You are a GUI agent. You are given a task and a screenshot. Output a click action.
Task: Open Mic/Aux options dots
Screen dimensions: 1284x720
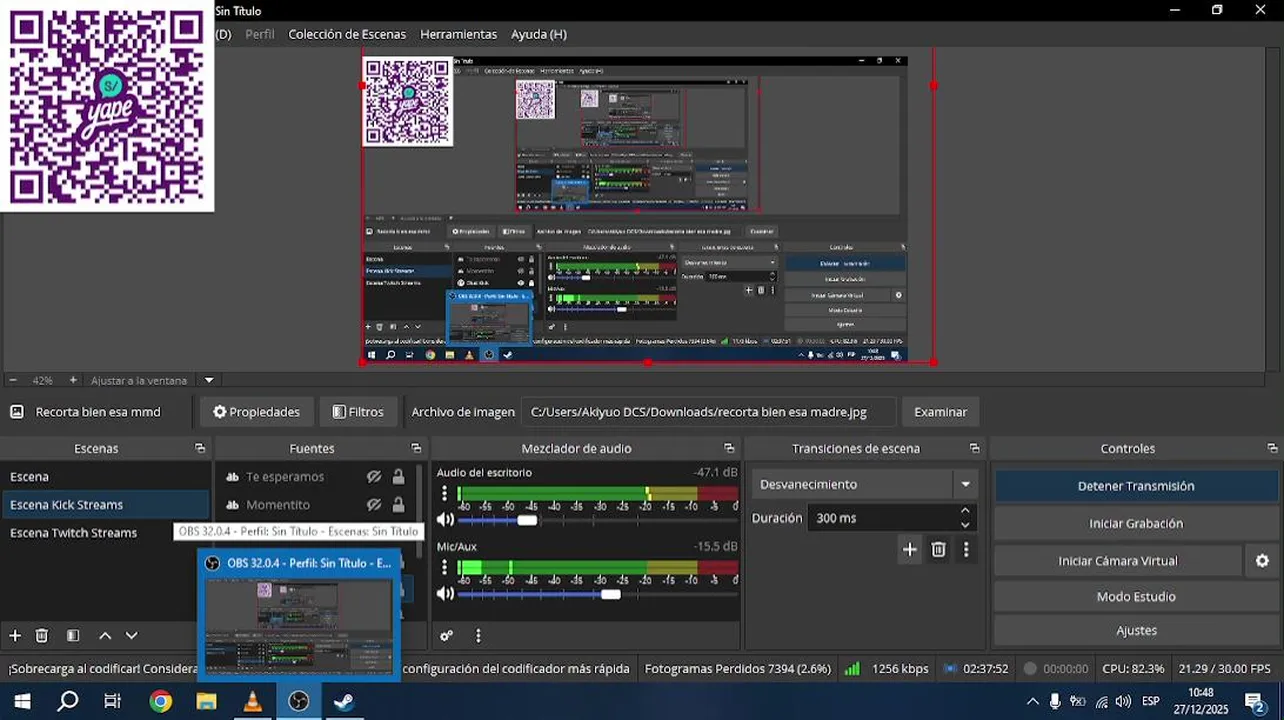[445, 567]
